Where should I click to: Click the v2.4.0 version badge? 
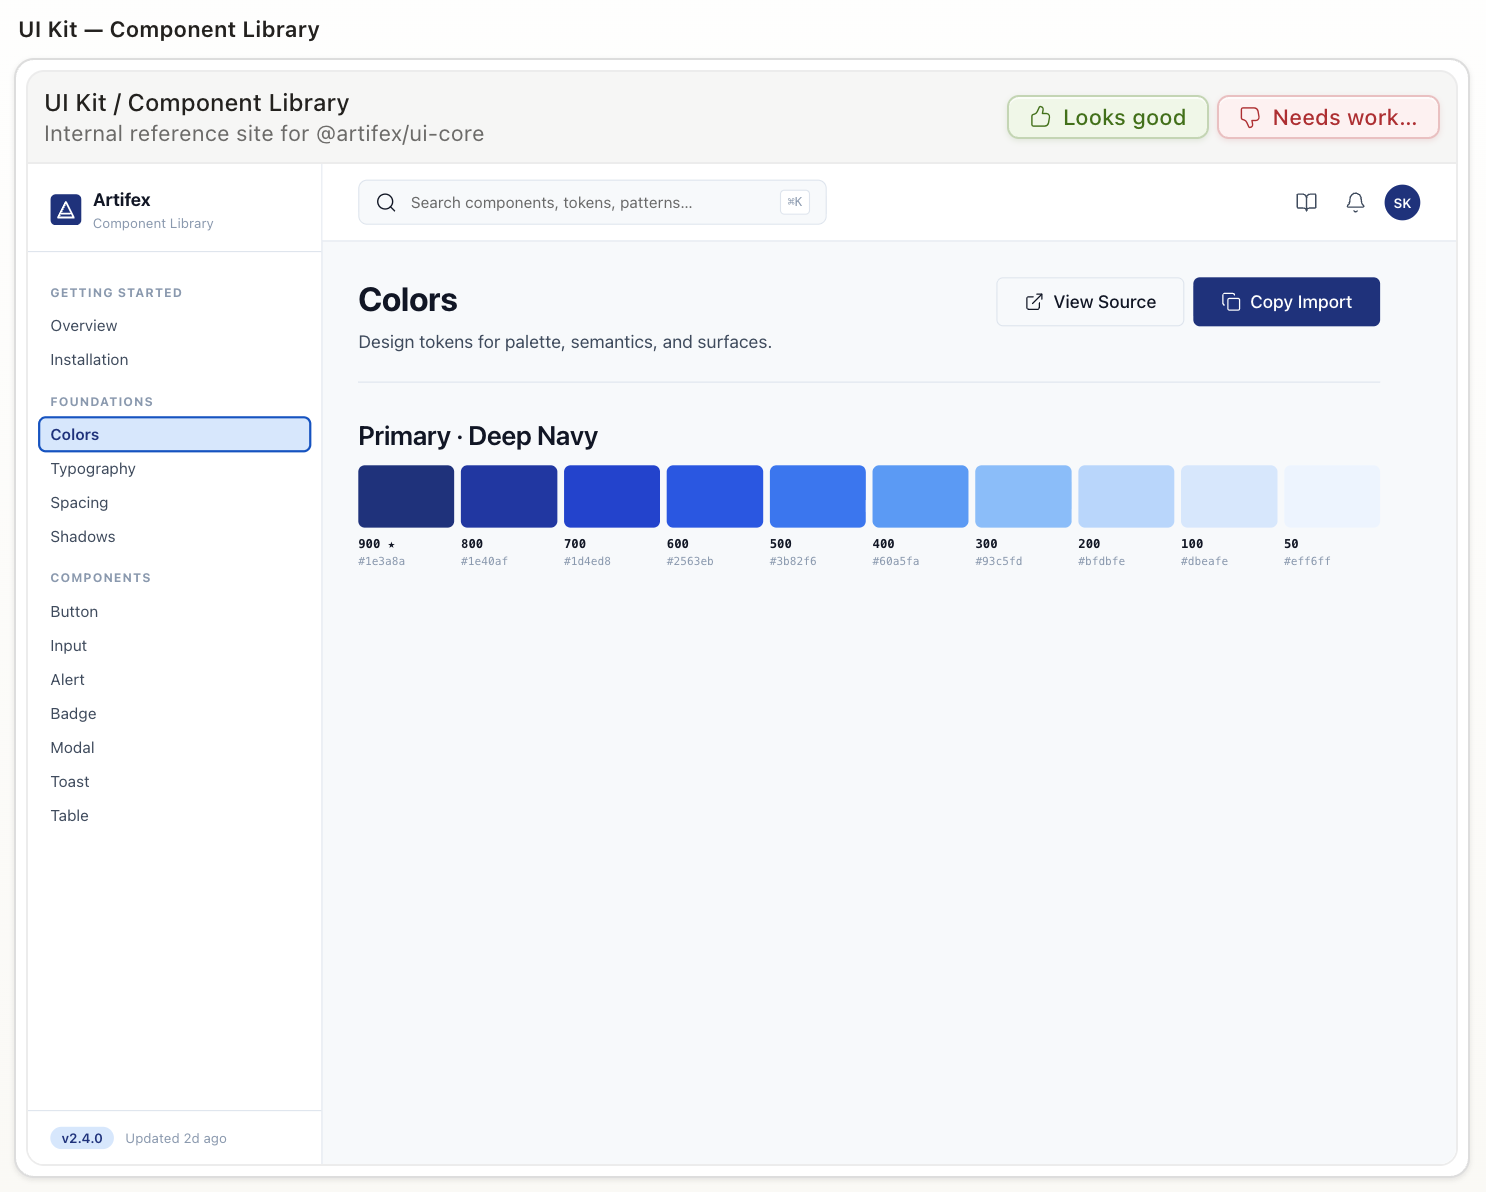point(82,1138)
